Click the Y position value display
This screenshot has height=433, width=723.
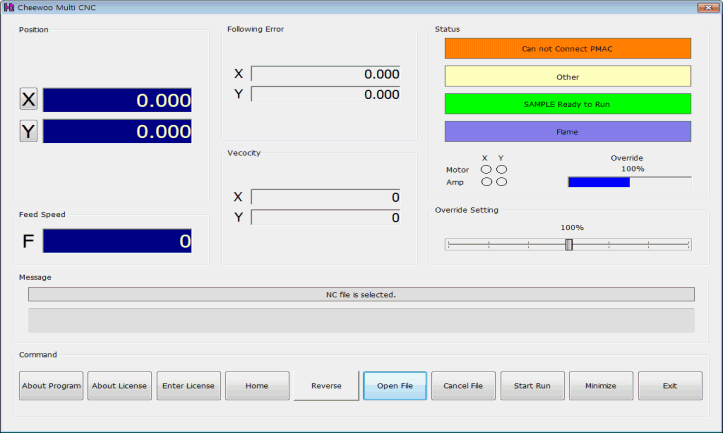tap(117, 131)
